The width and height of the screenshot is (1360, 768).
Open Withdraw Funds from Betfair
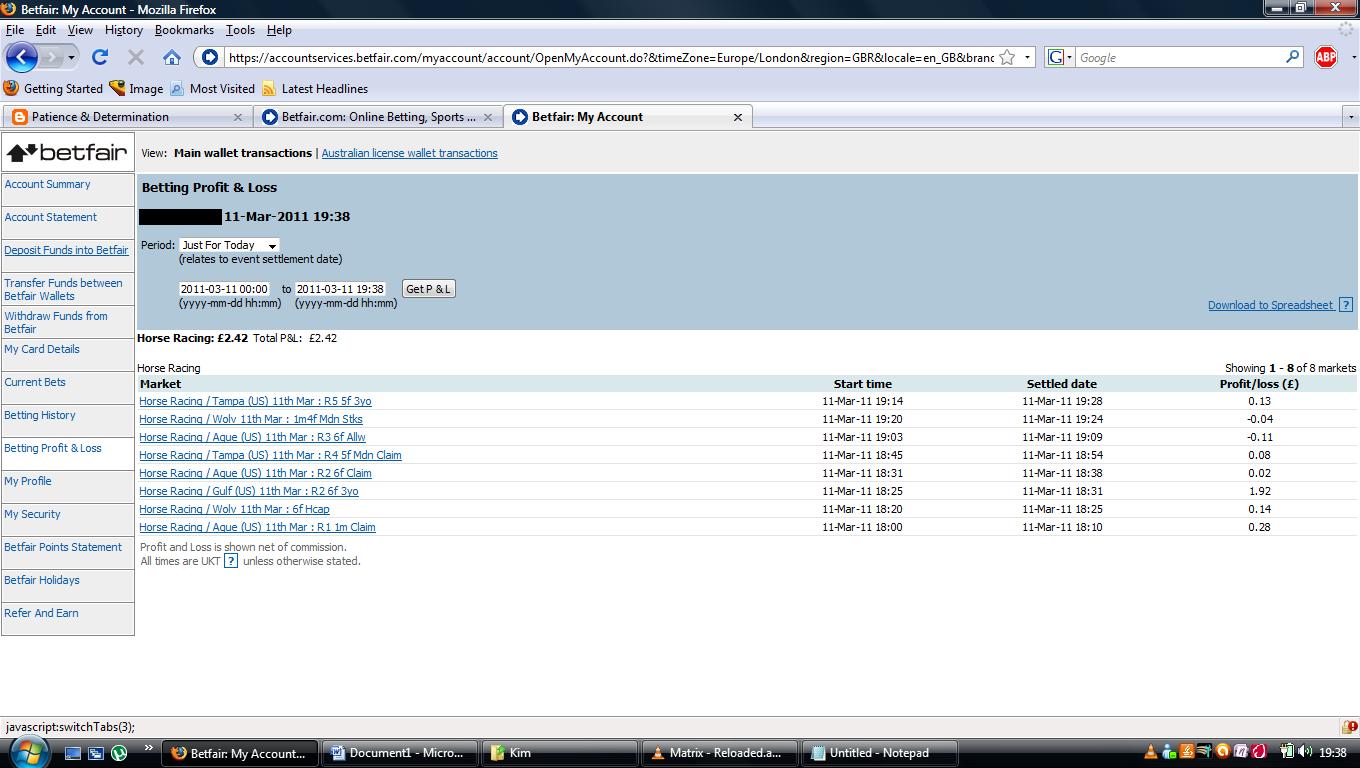[56, 322]
